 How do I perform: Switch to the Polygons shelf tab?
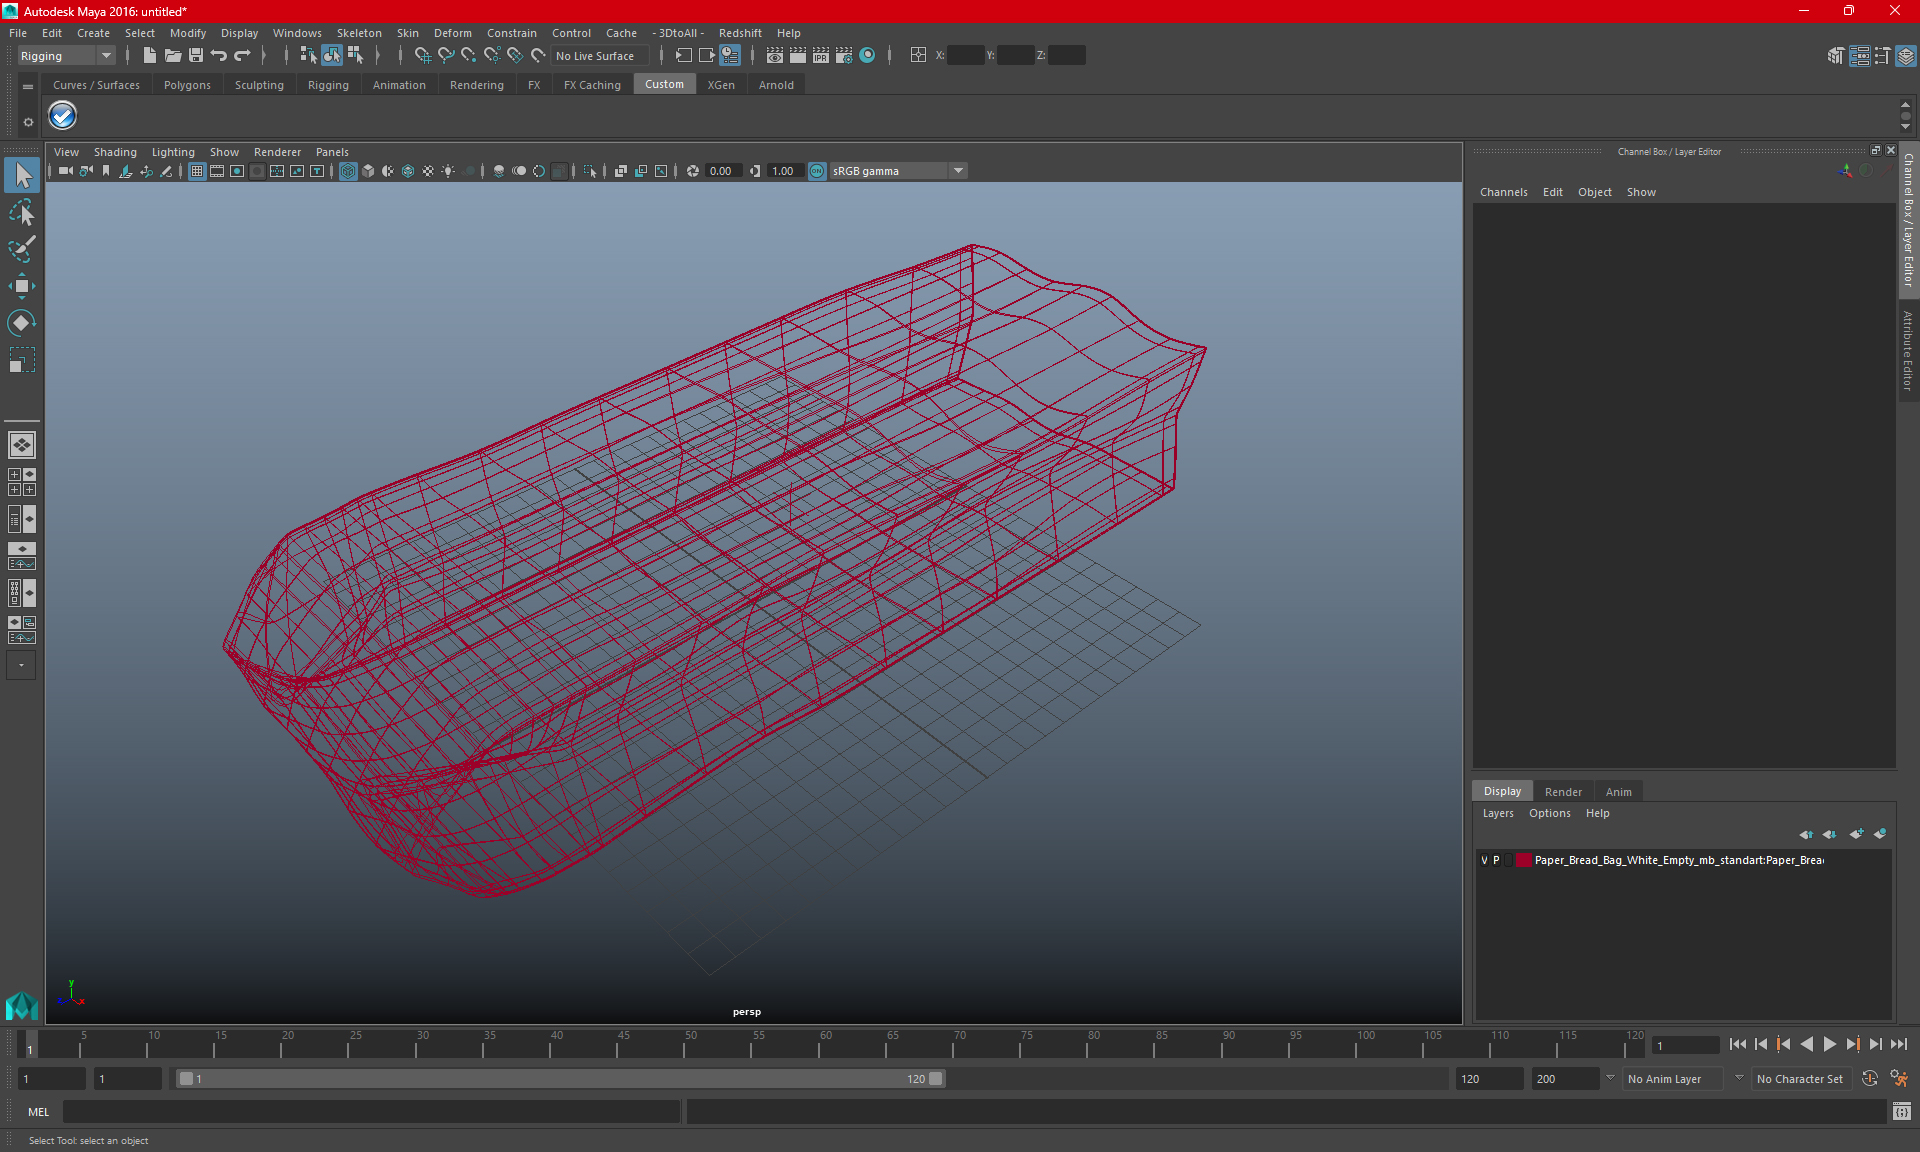[x=187, y=85]
